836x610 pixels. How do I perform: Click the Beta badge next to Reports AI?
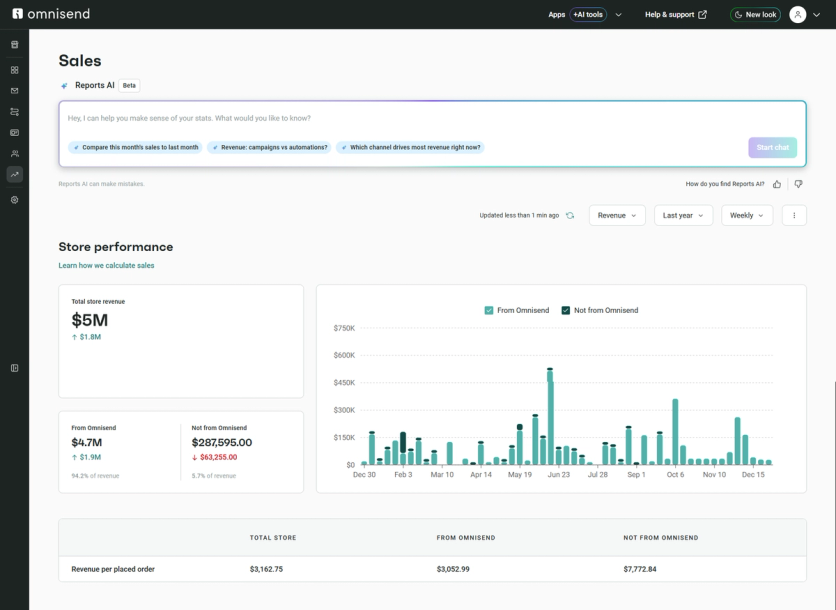tap(129, 85)
